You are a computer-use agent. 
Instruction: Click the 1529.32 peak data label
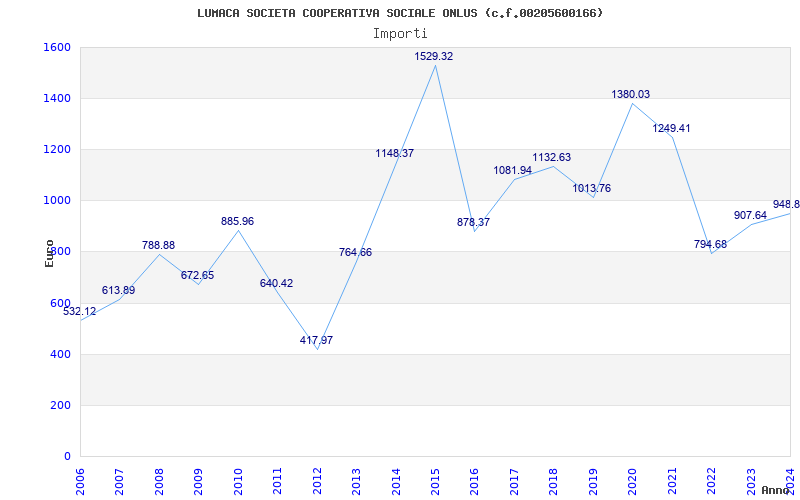[x=434, y=57]
